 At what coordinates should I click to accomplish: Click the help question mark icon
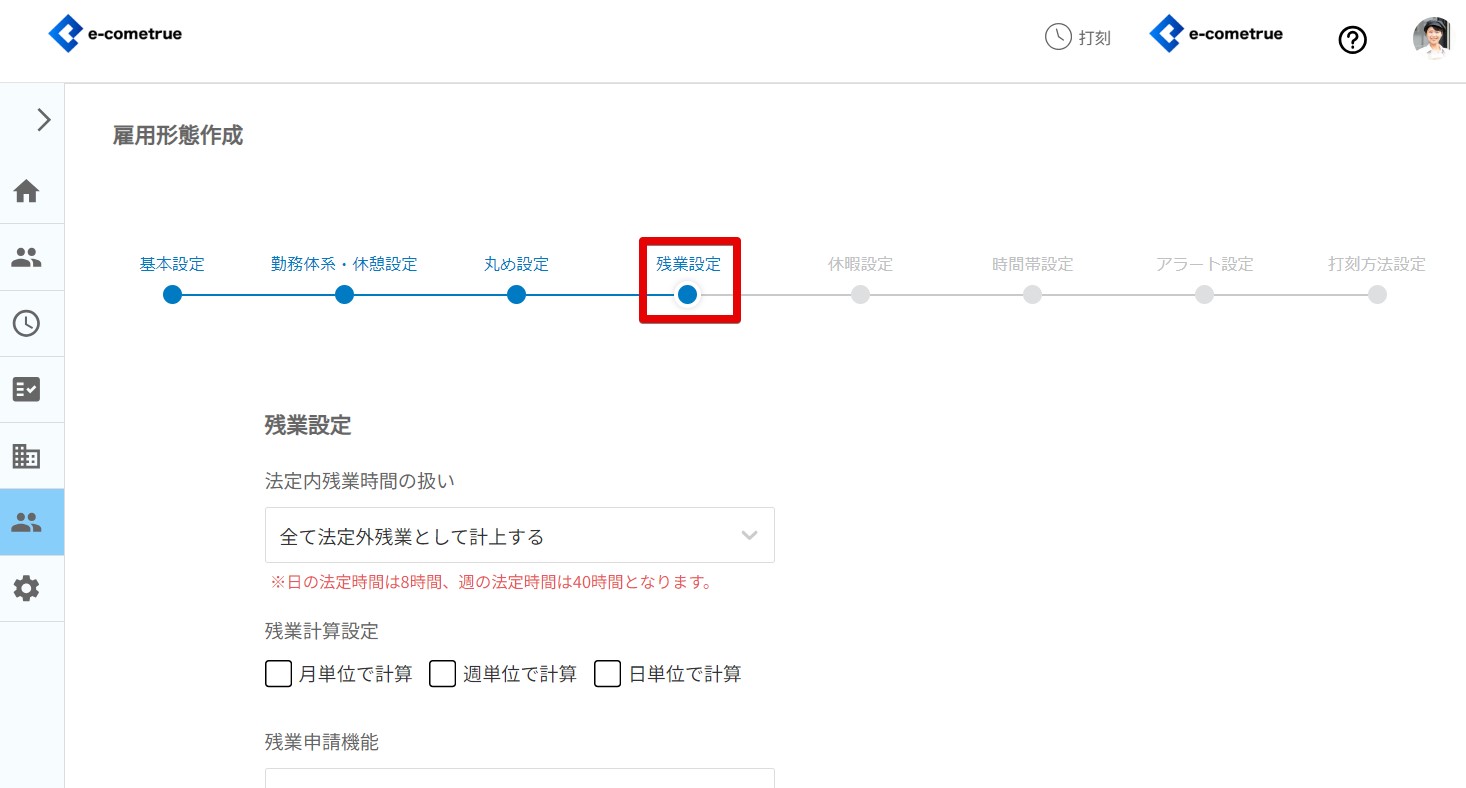click(1352, 40)
